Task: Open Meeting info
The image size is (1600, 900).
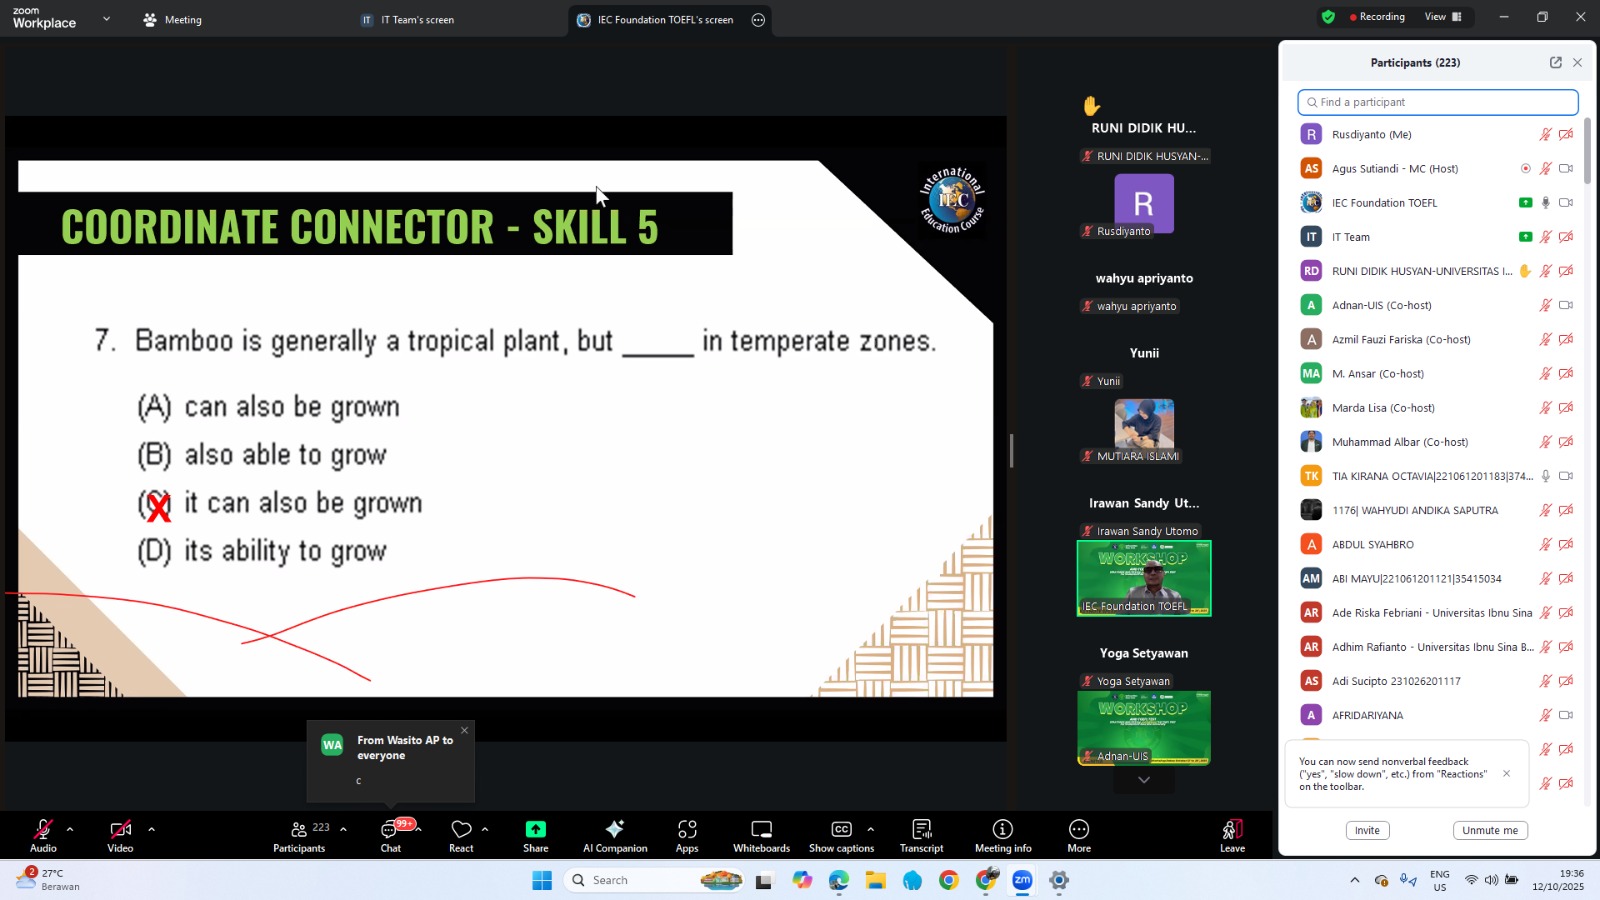Action: click(x=1002, y=835)
